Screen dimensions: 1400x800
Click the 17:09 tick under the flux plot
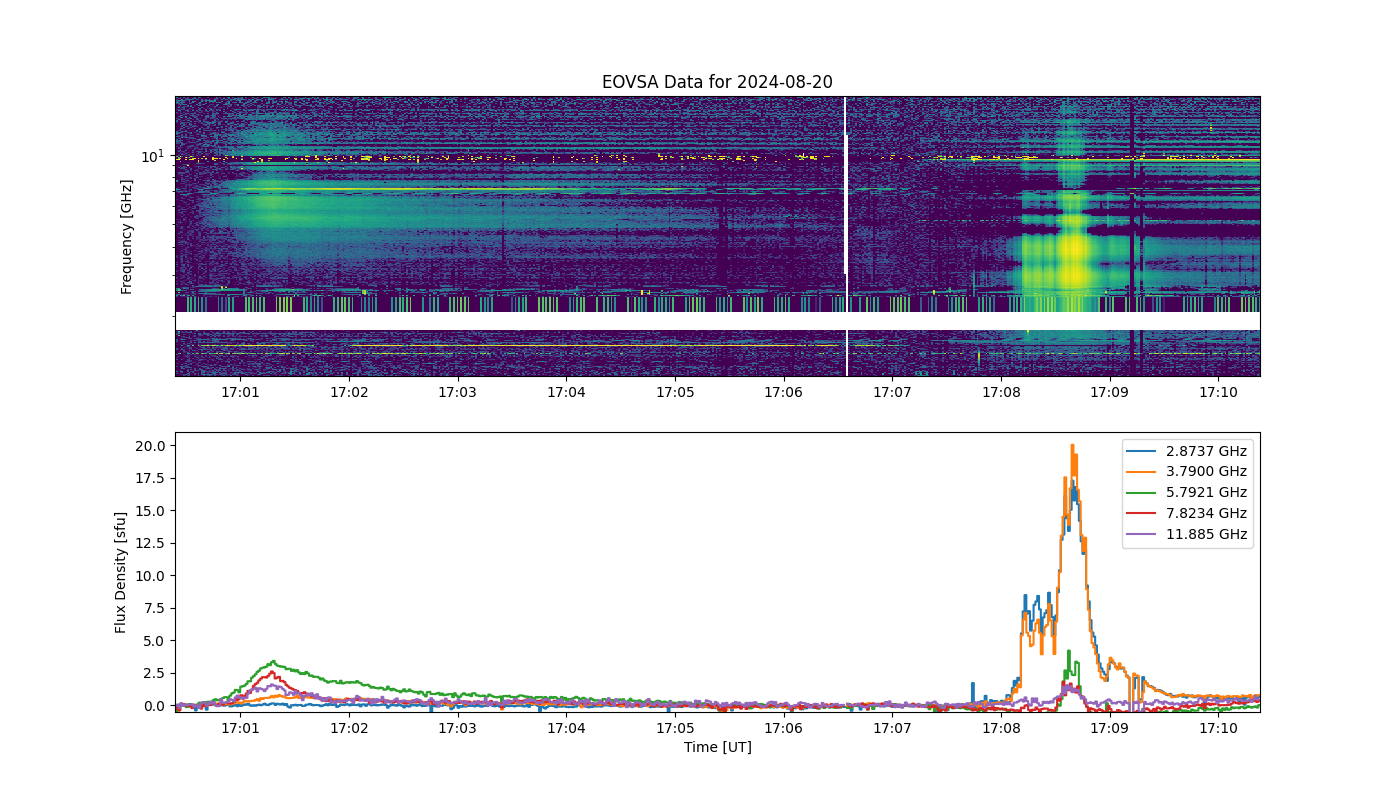coord(1110,729)
